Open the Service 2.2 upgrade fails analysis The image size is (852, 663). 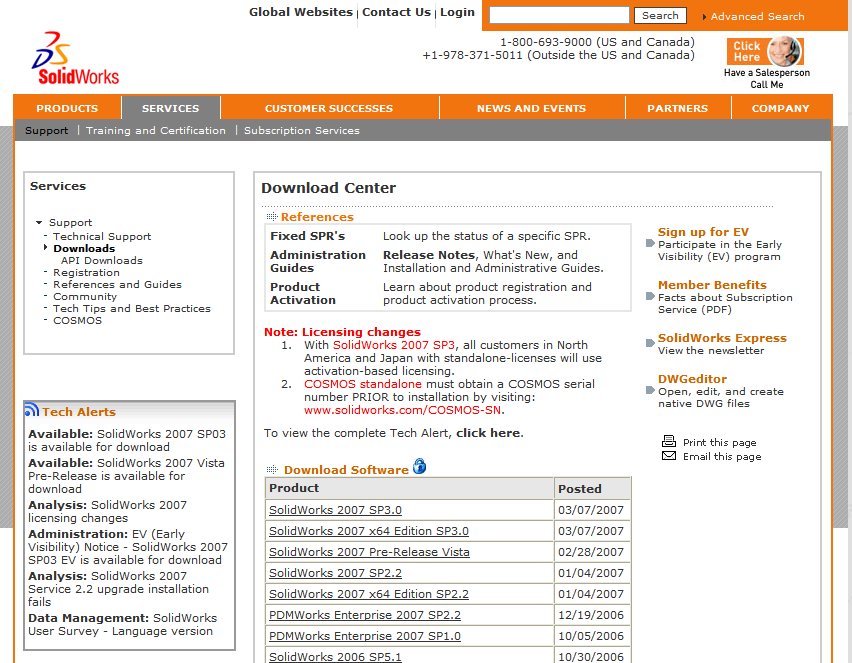pos(118,589)
